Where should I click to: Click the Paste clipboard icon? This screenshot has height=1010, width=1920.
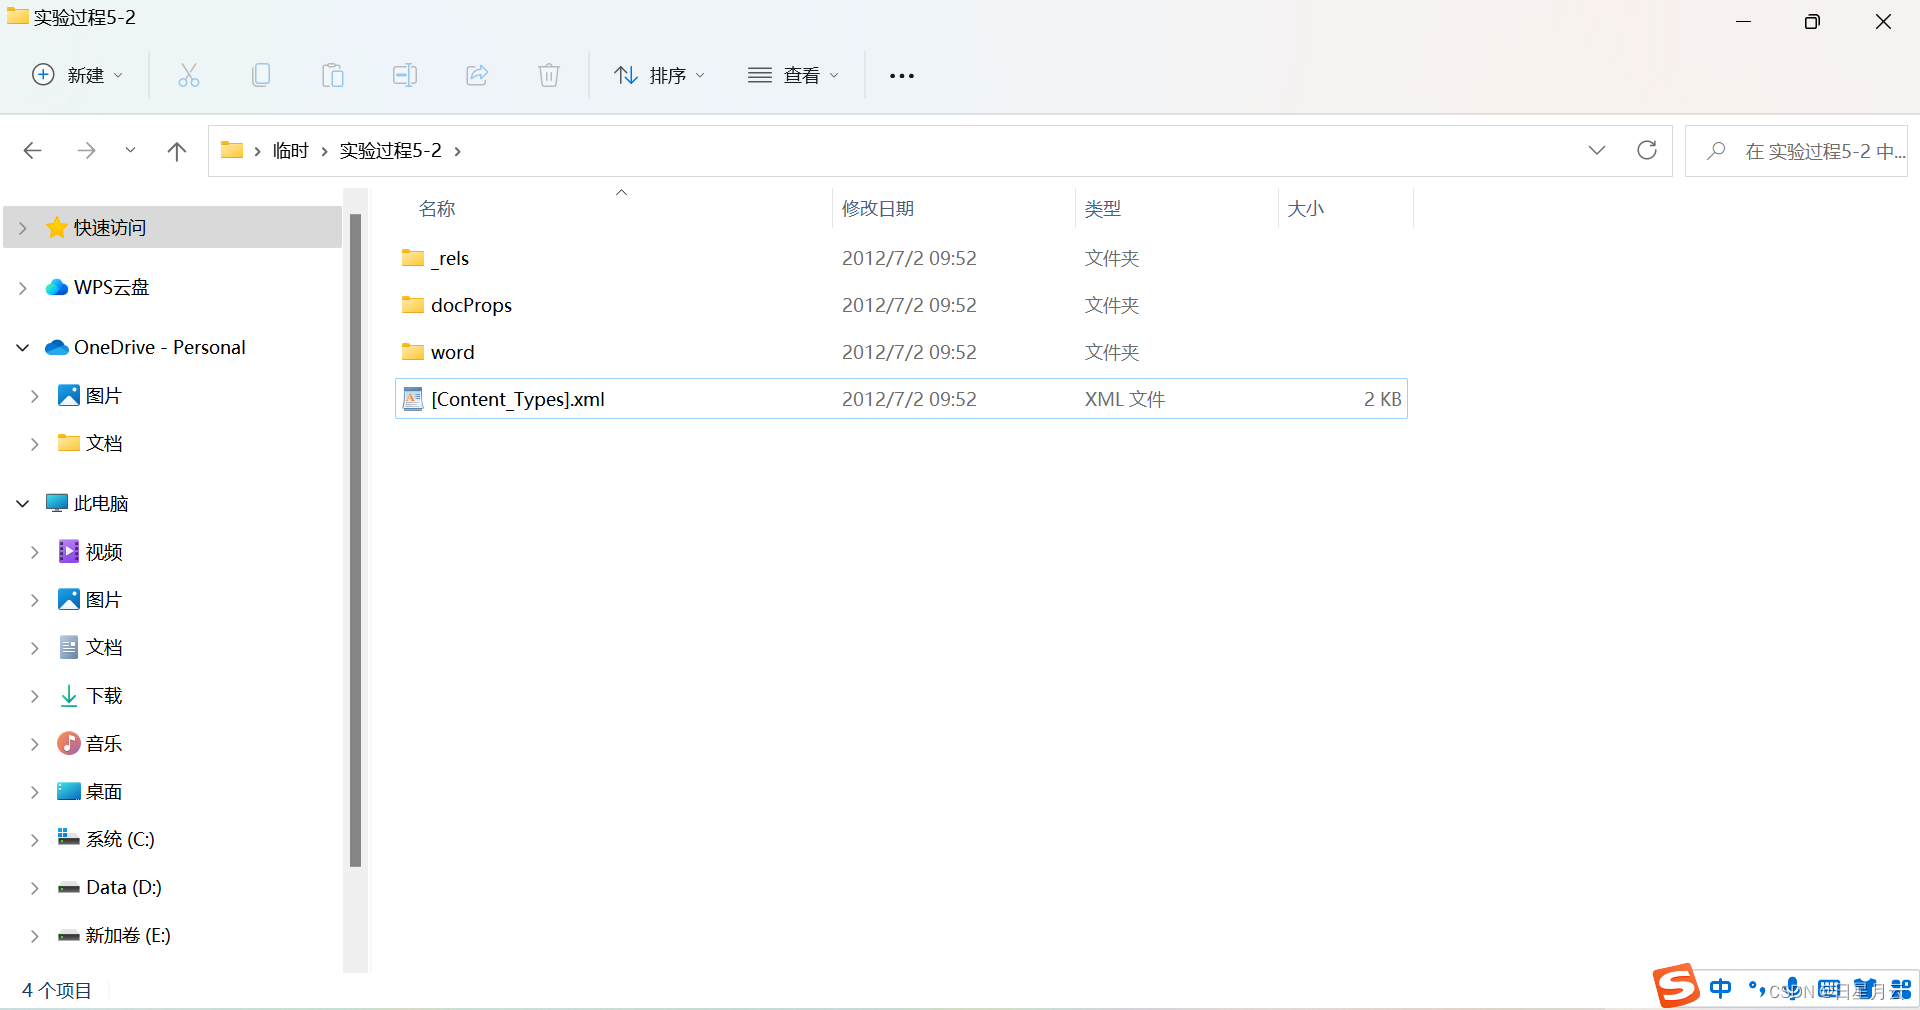click(x=333, y=75)
